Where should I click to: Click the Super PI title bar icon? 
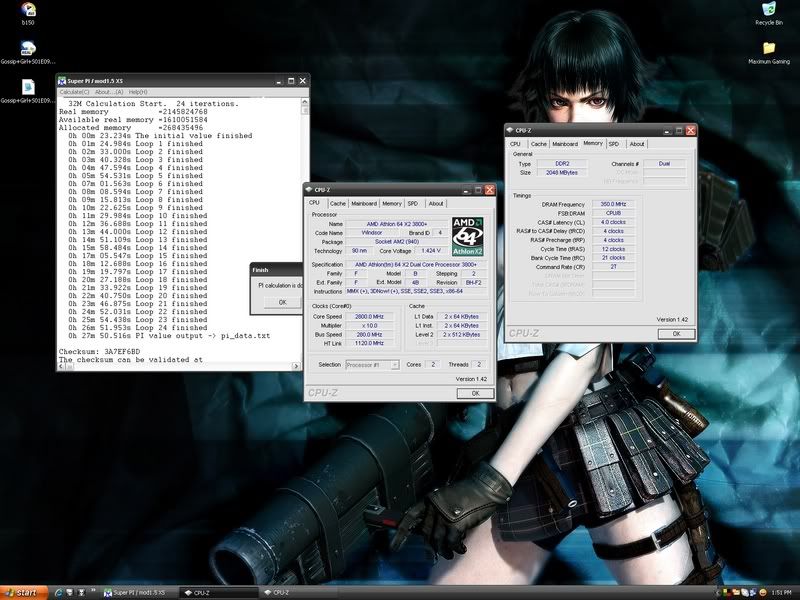click(x=62, y=80)
